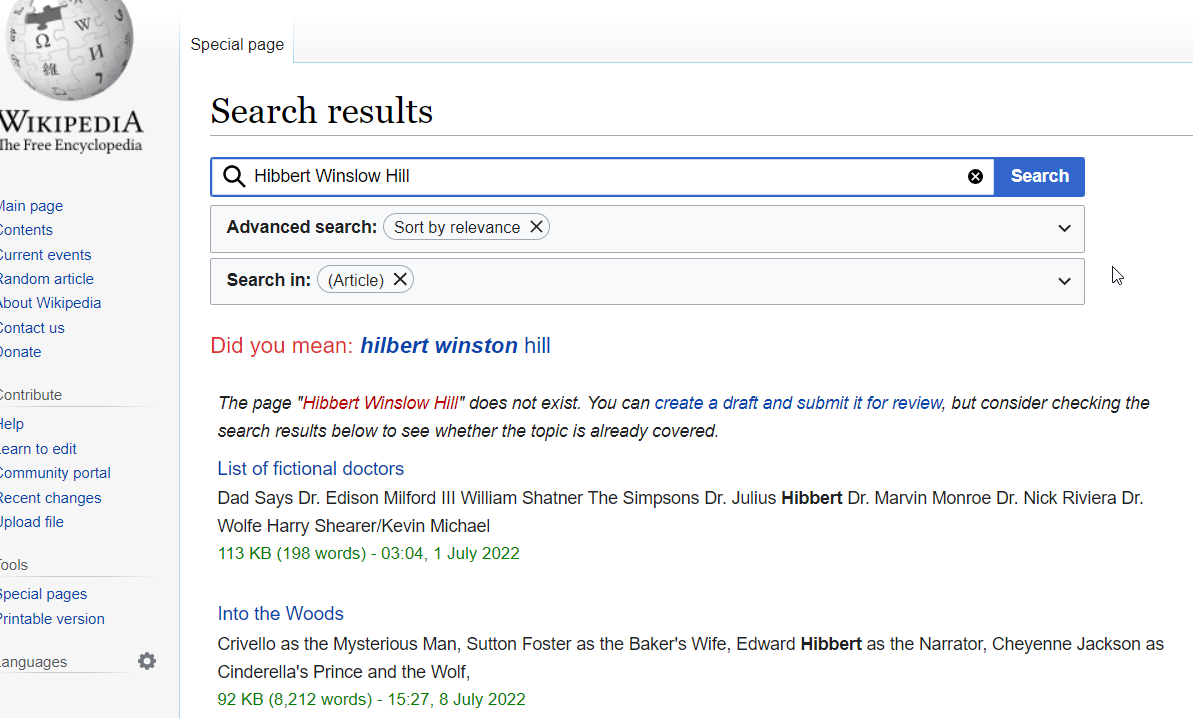The image size is (1193, 718).
Task: Click the Sort by relevance tag label
Action: point(457,227)
